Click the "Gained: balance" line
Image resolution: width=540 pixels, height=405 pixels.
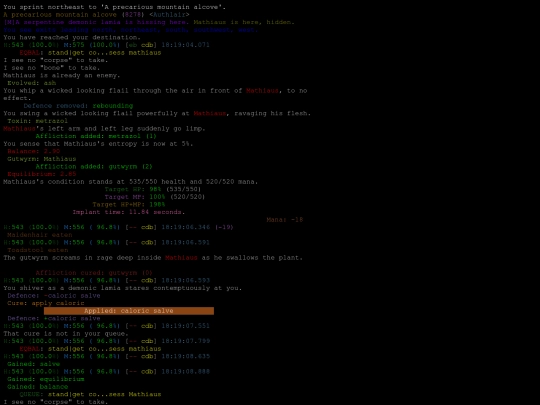tap(38, 386)
